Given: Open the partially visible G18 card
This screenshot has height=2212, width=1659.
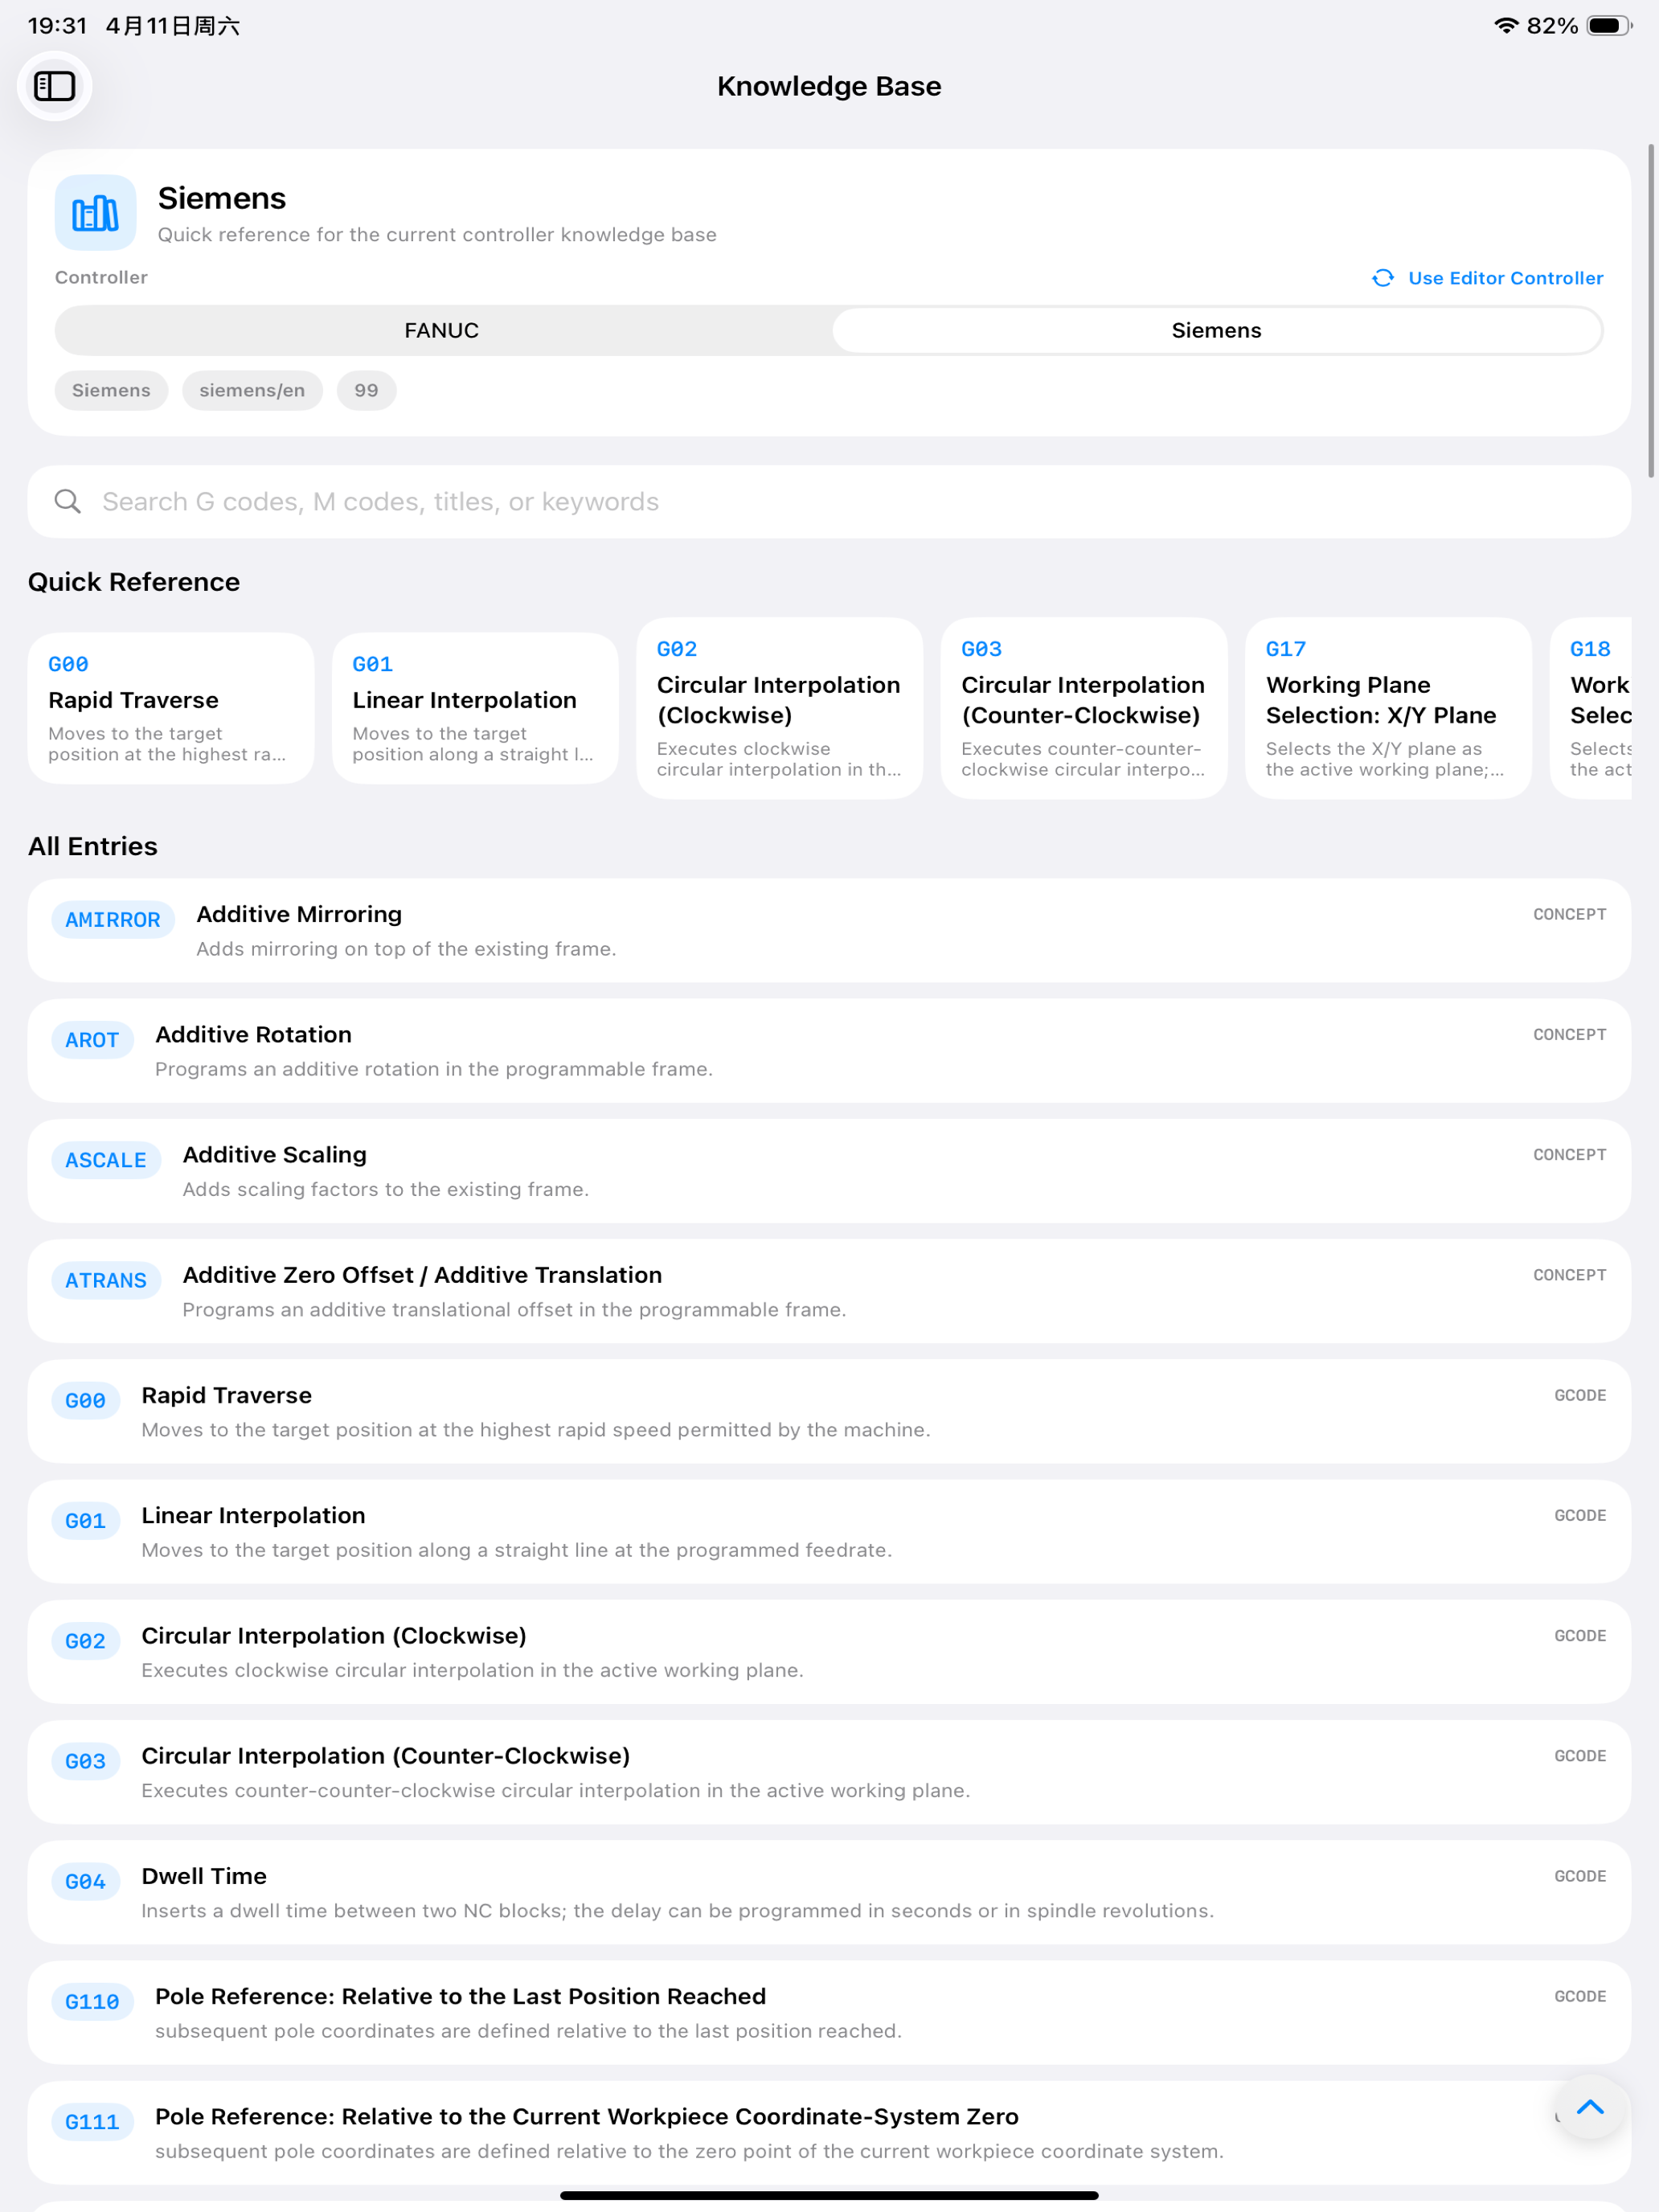Looking at the screenshot, I should (x=1591, y=708).
